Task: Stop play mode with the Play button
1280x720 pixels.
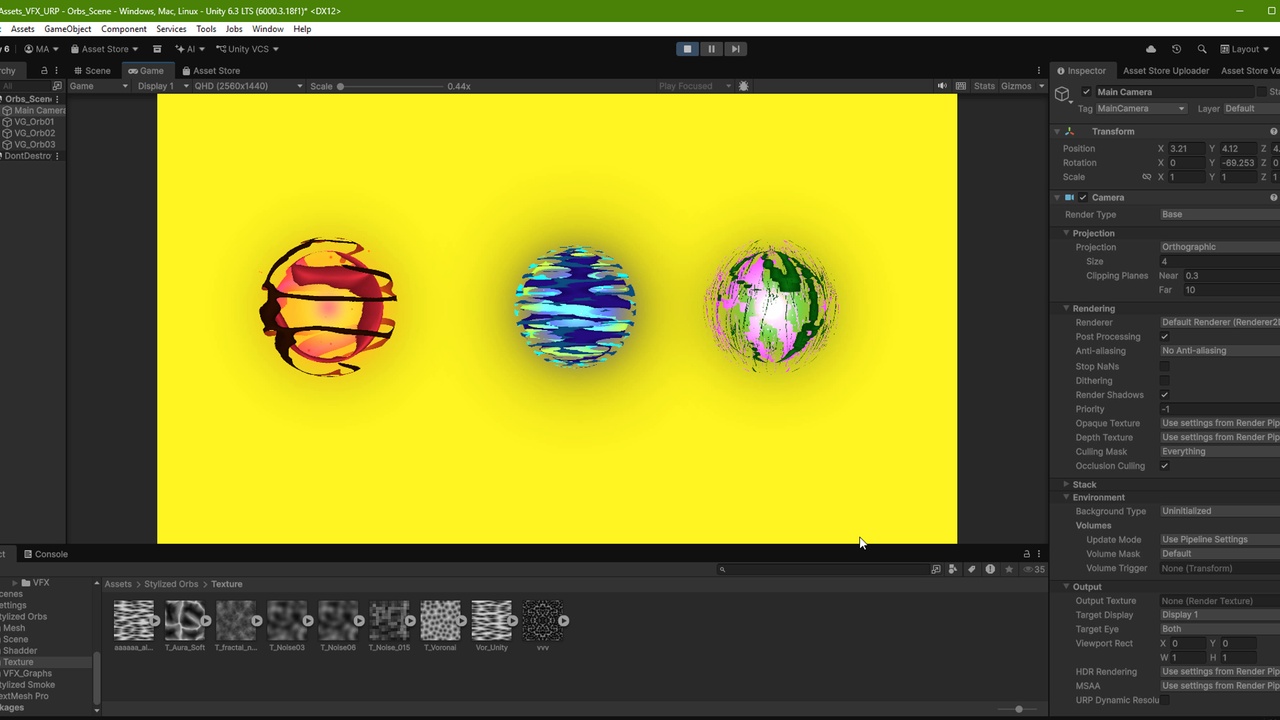Action: [x=687, y=49]
